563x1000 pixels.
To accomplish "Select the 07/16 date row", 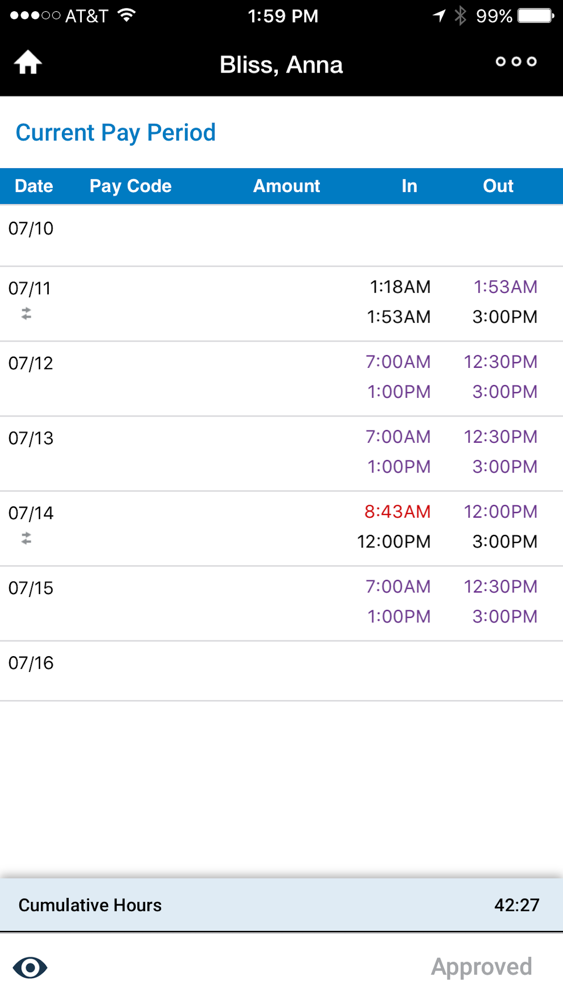I will [x=281, y=671].
